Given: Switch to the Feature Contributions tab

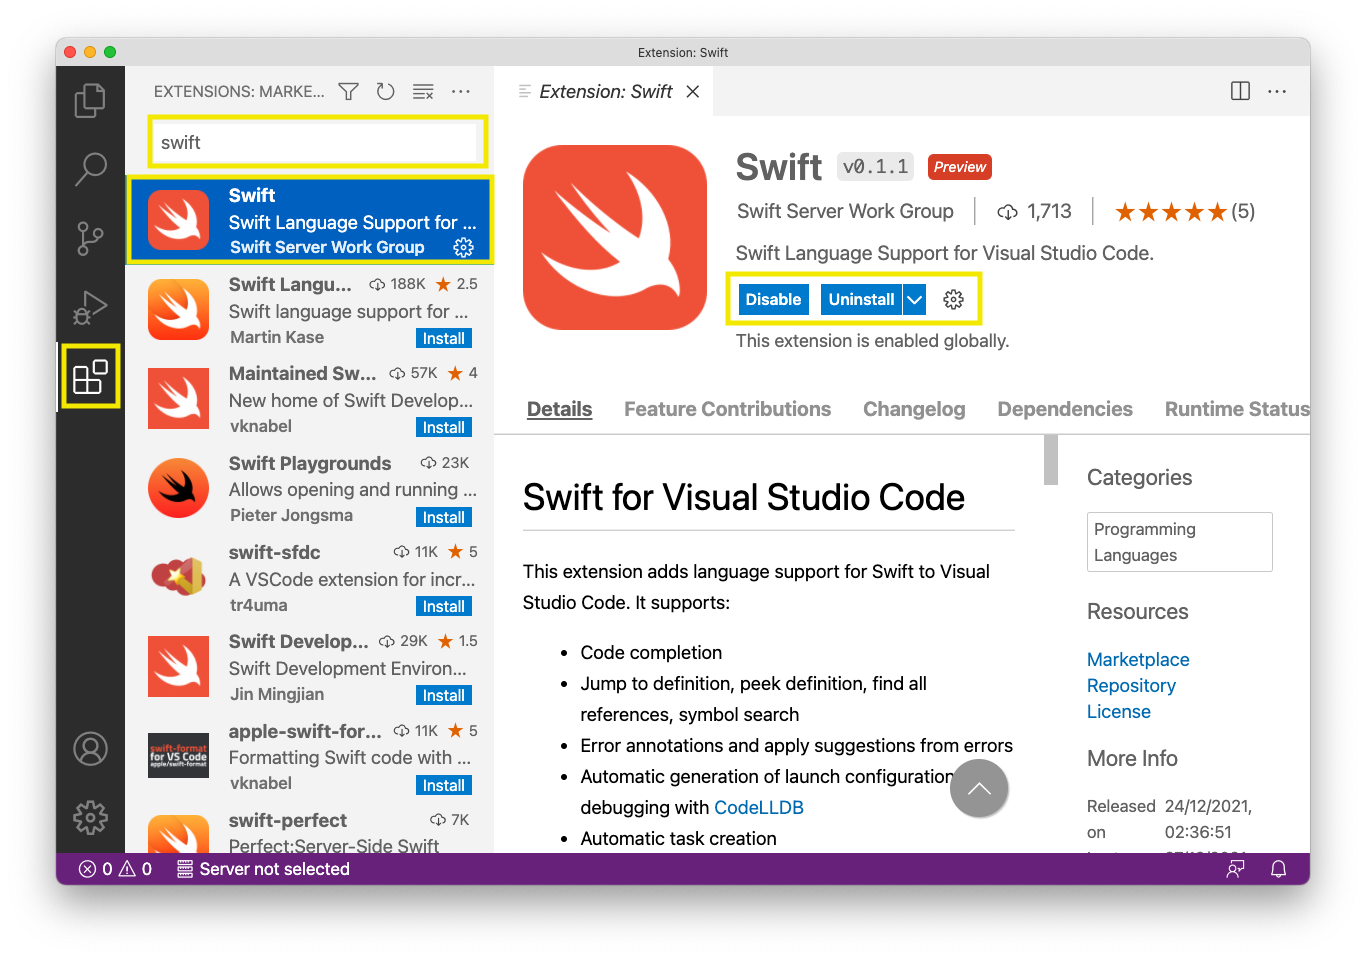Looking at the screenshot, I should point(727,409).
